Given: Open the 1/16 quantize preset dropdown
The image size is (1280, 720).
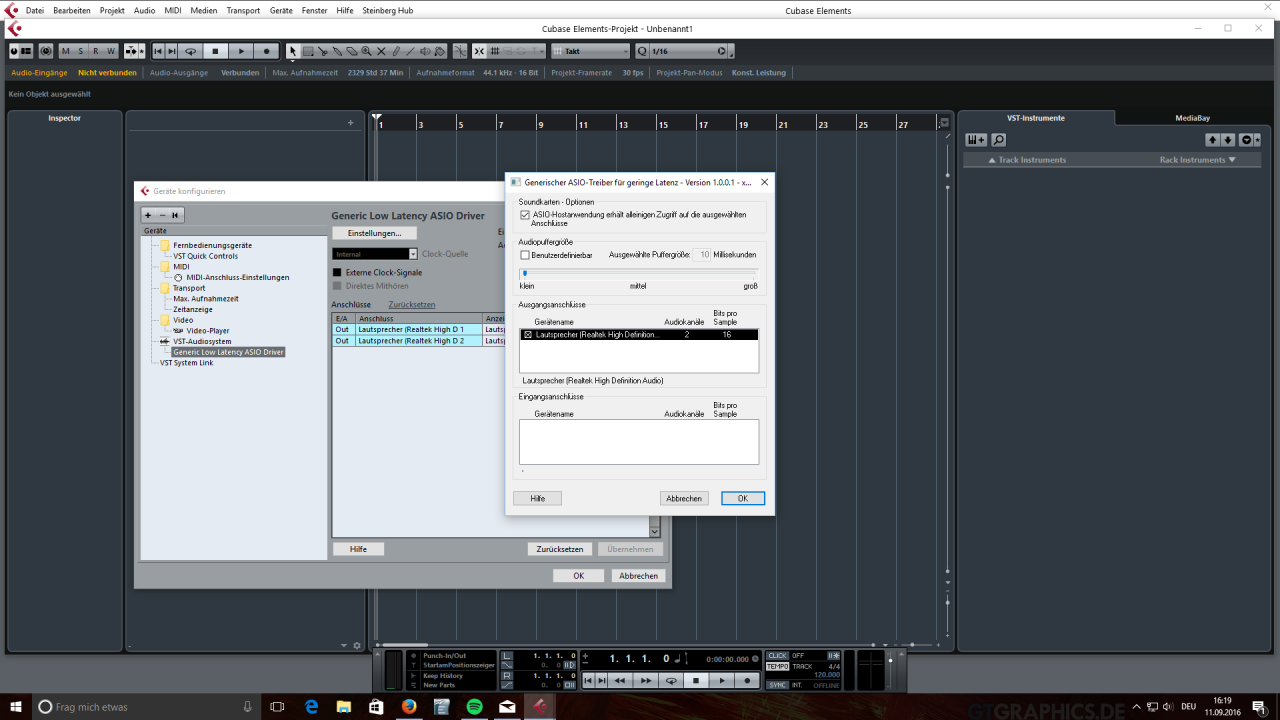Looking at the screenshot, I should (690, 51).
